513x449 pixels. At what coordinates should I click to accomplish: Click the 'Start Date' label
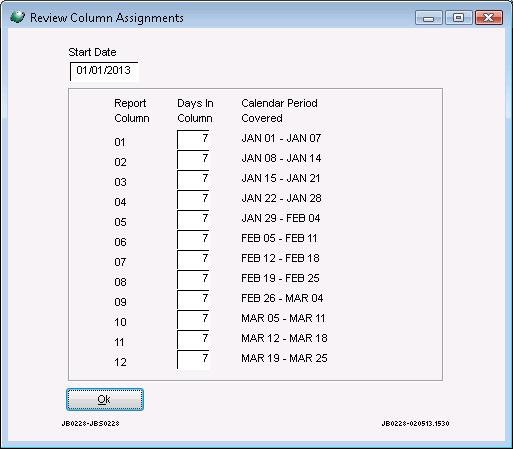coord(92,52)
